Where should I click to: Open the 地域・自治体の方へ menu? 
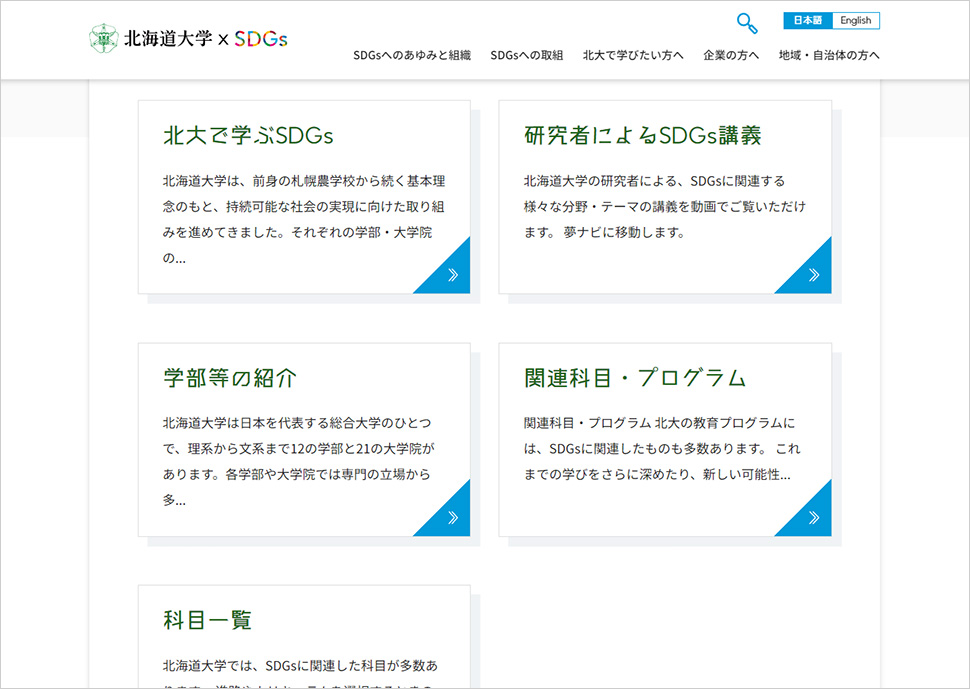pyautogui.click(x=828, y=55)
